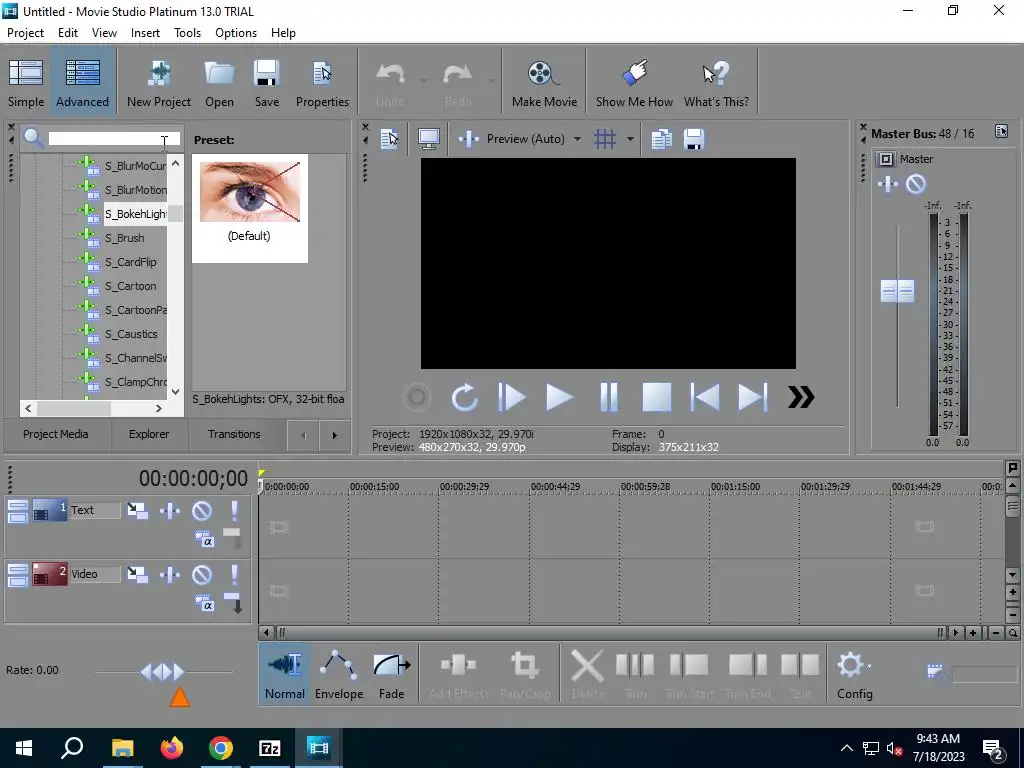
Task: Stop playback
Action: pos(656,397)
